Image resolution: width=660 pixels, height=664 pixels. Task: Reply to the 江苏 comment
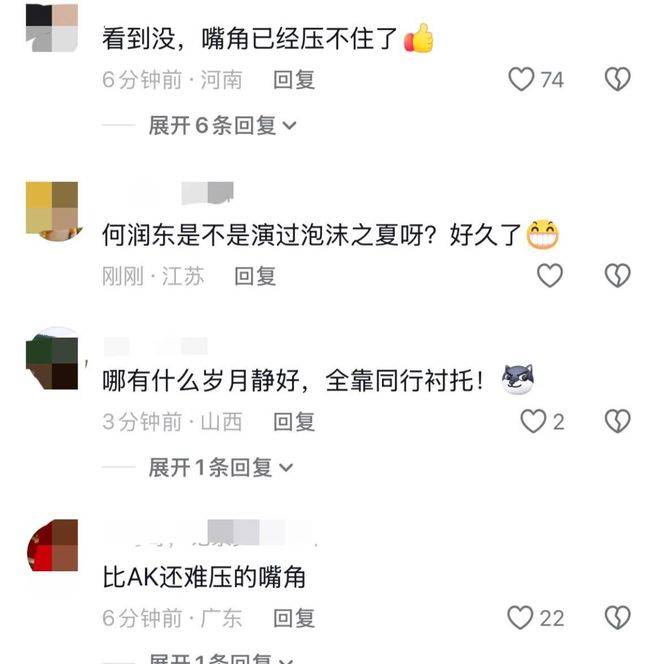click(255, 276)
